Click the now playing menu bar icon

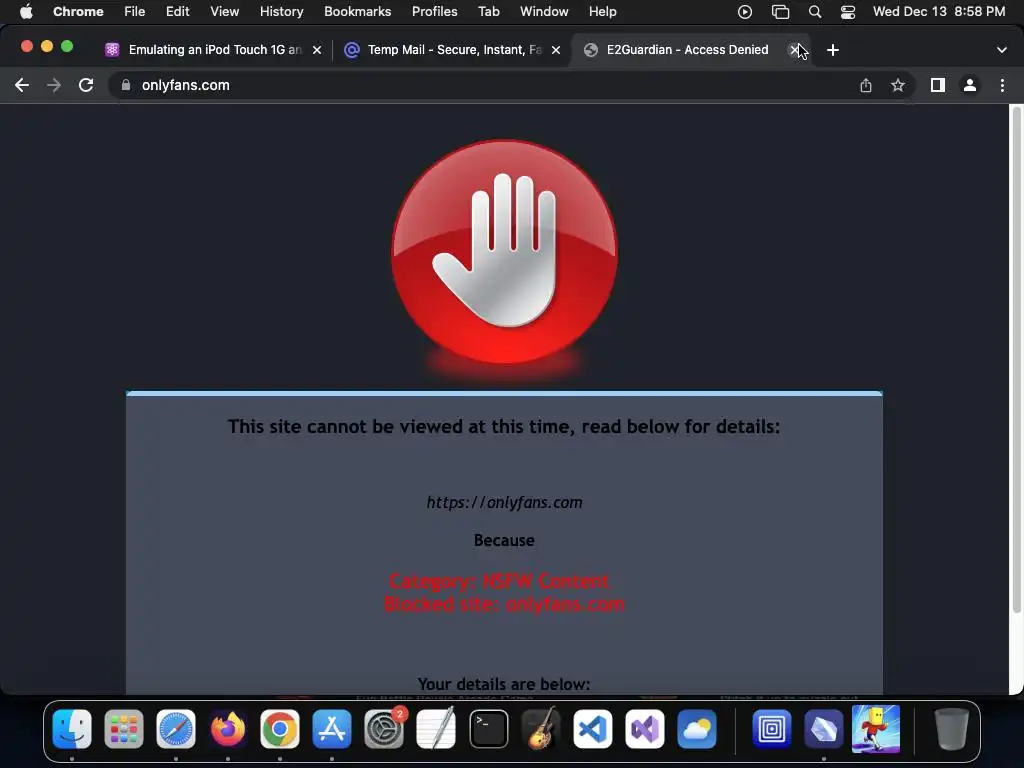(744, 12)
